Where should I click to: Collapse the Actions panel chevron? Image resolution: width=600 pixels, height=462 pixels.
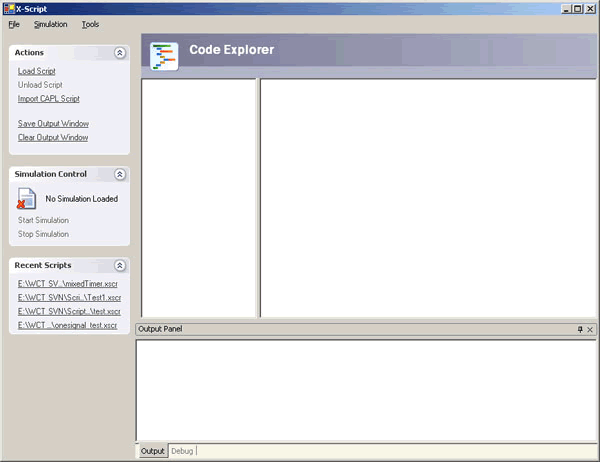[x=119, y=53]
